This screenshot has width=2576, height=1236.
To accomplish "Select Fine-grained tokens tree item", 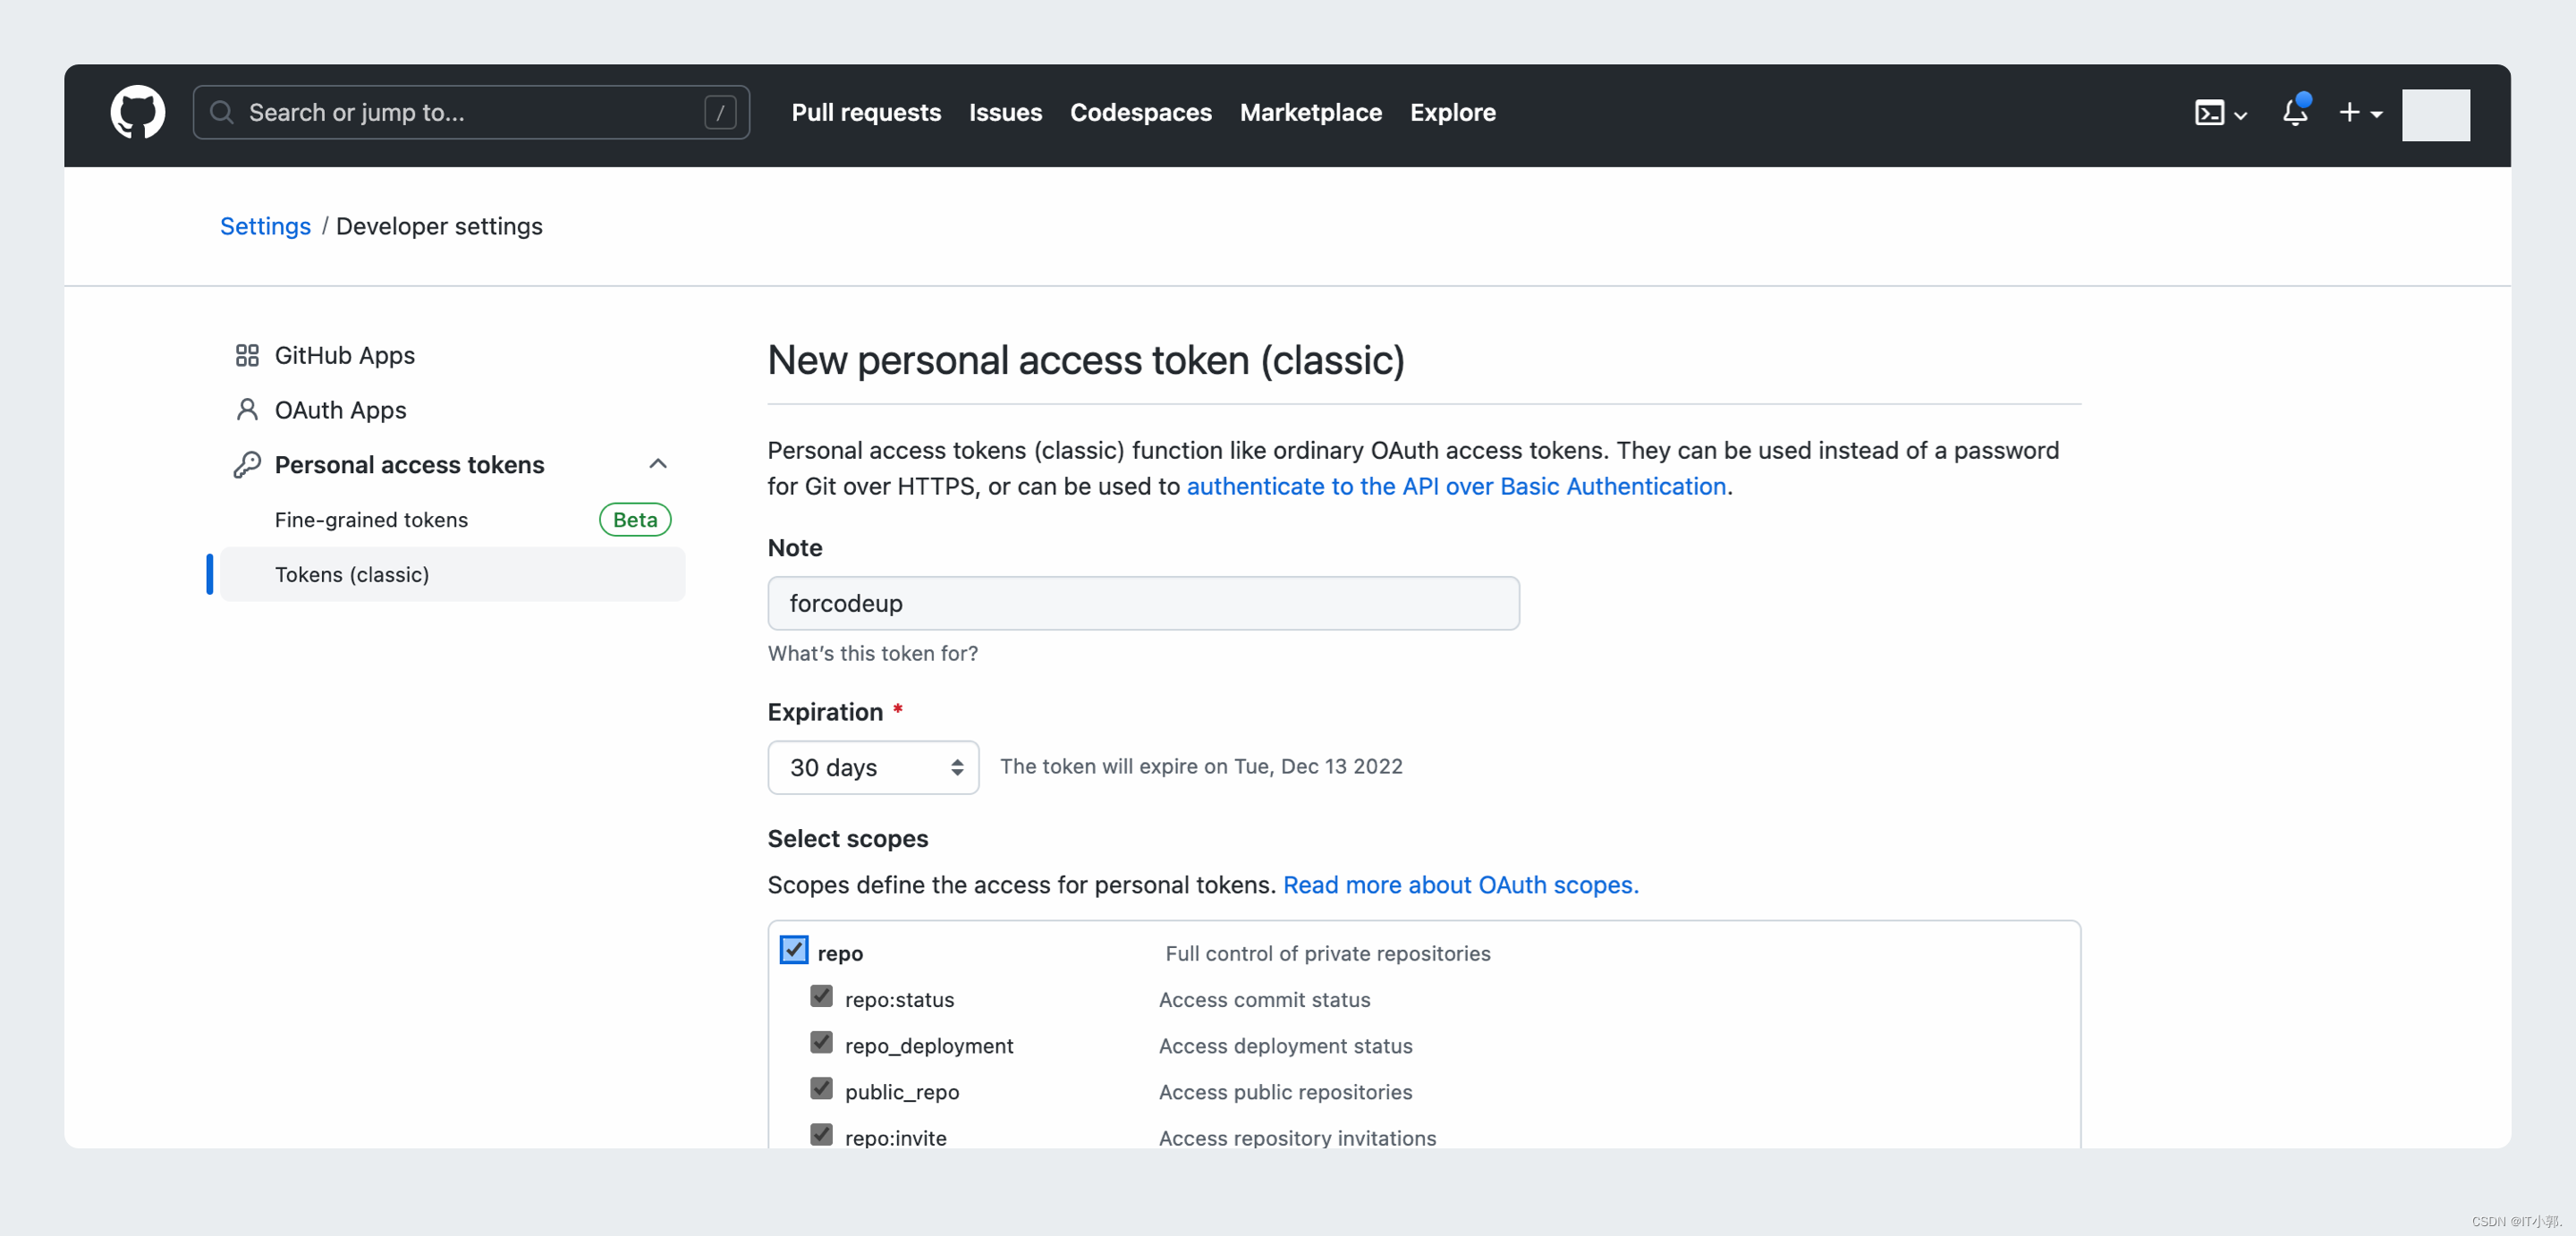I will (369, 520).
